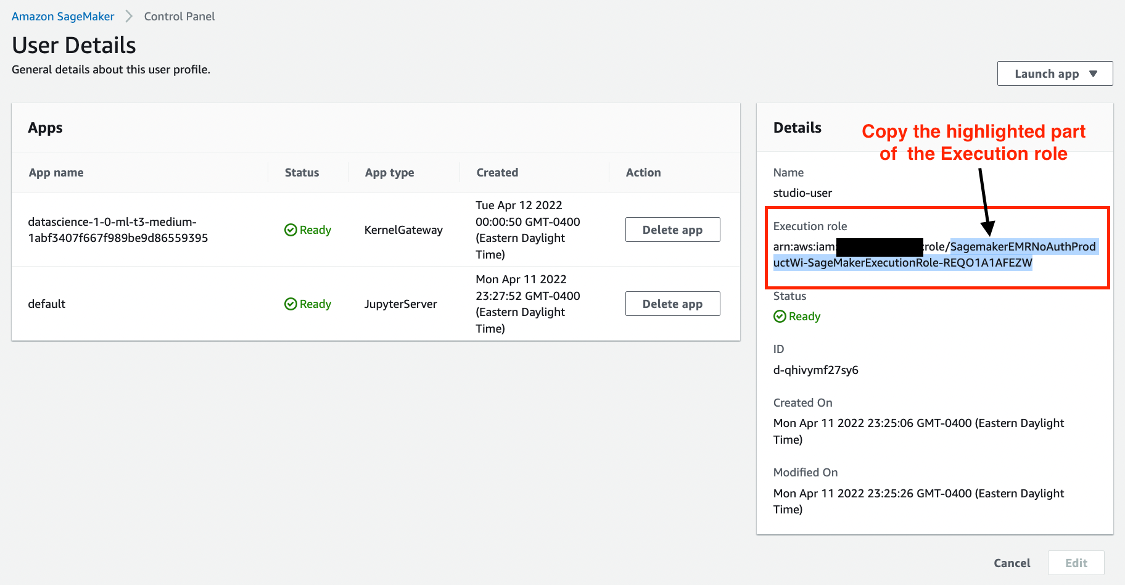Delete the datascience KernelGateway app
The width and height of the screenshot is (1125, 585).
tap(672, 230)
